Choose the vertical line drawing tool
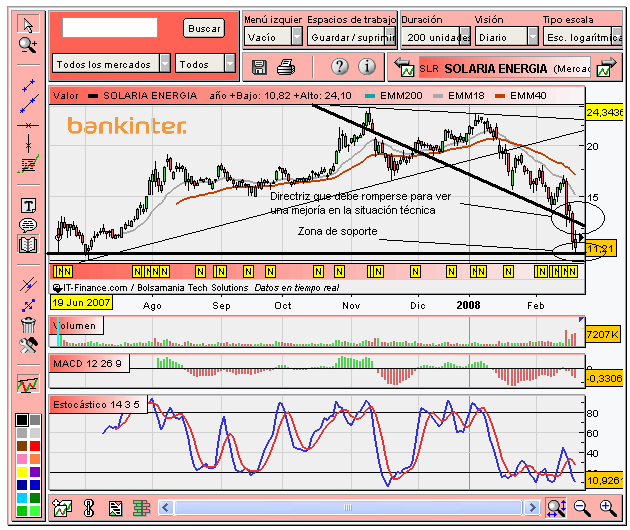630x530 pixels. pos(28,144)
